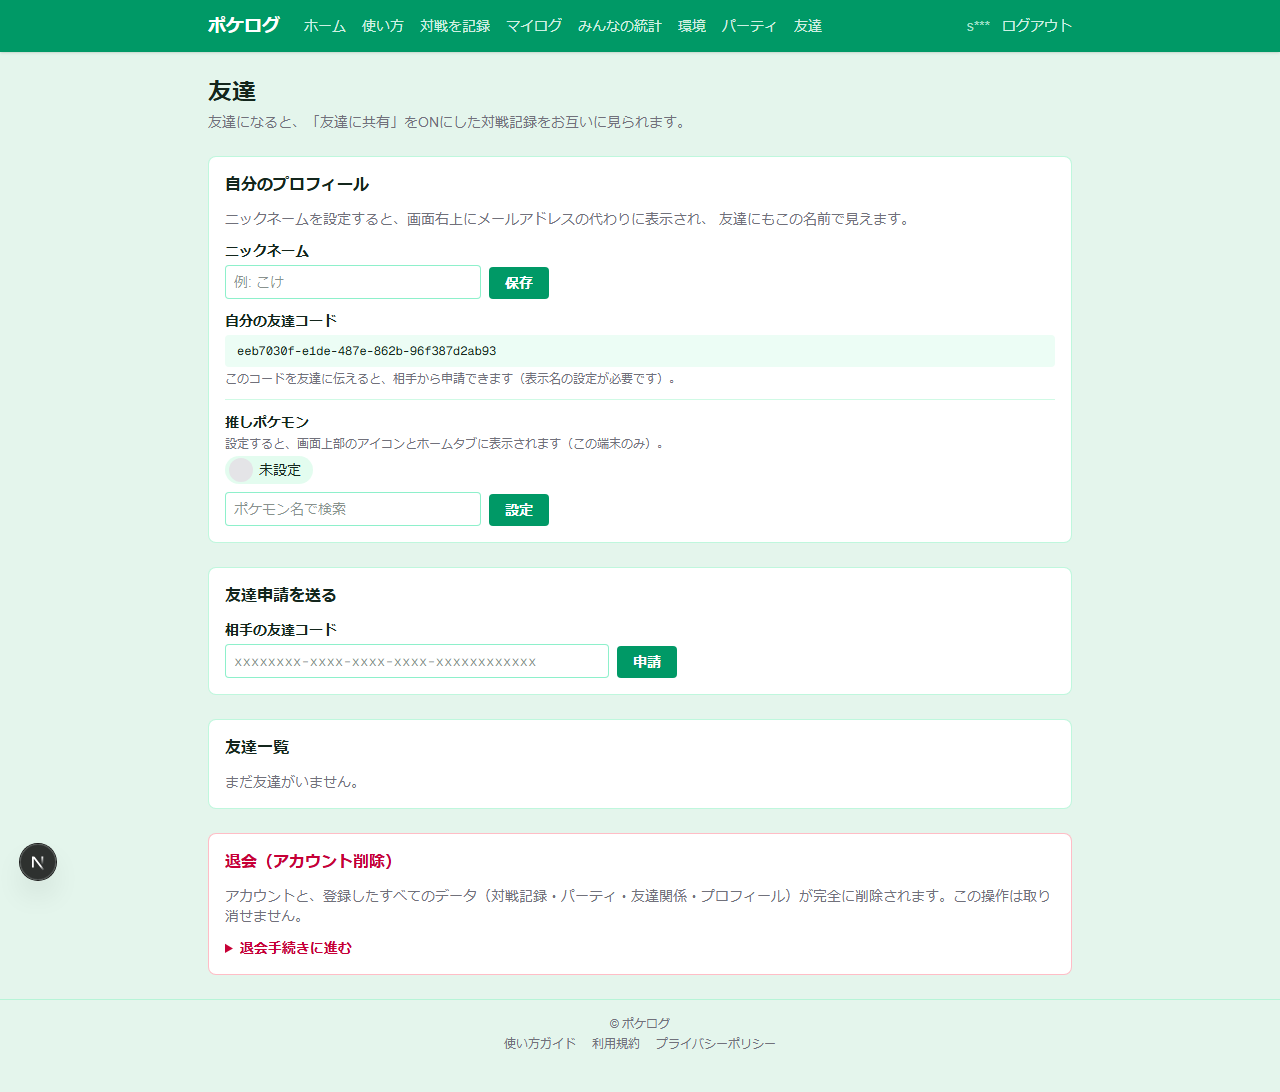
Task: Go to ホーム in the navigation bar
Action: point(325,26)
